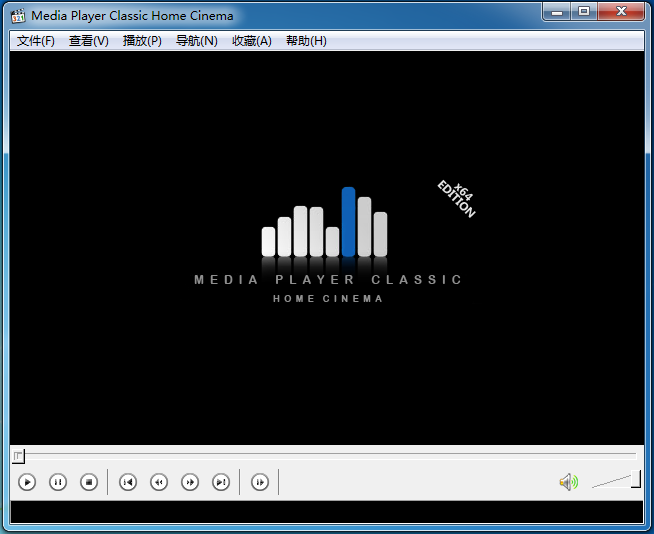Click the frame step button
The height and width of the screenshot is (534, 654).
(x=260, y=482)
